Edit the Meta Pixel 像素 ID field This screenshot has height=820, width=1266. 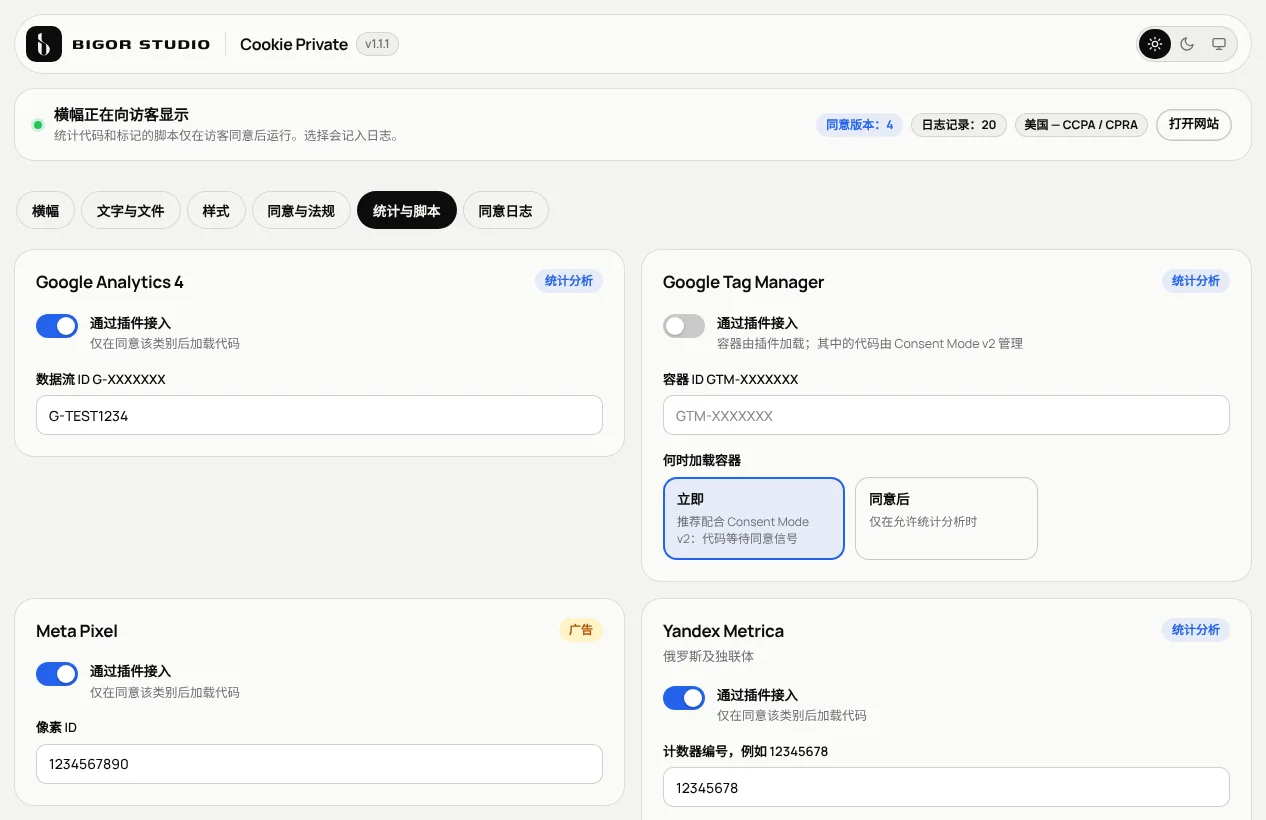(x=319, y=764)
